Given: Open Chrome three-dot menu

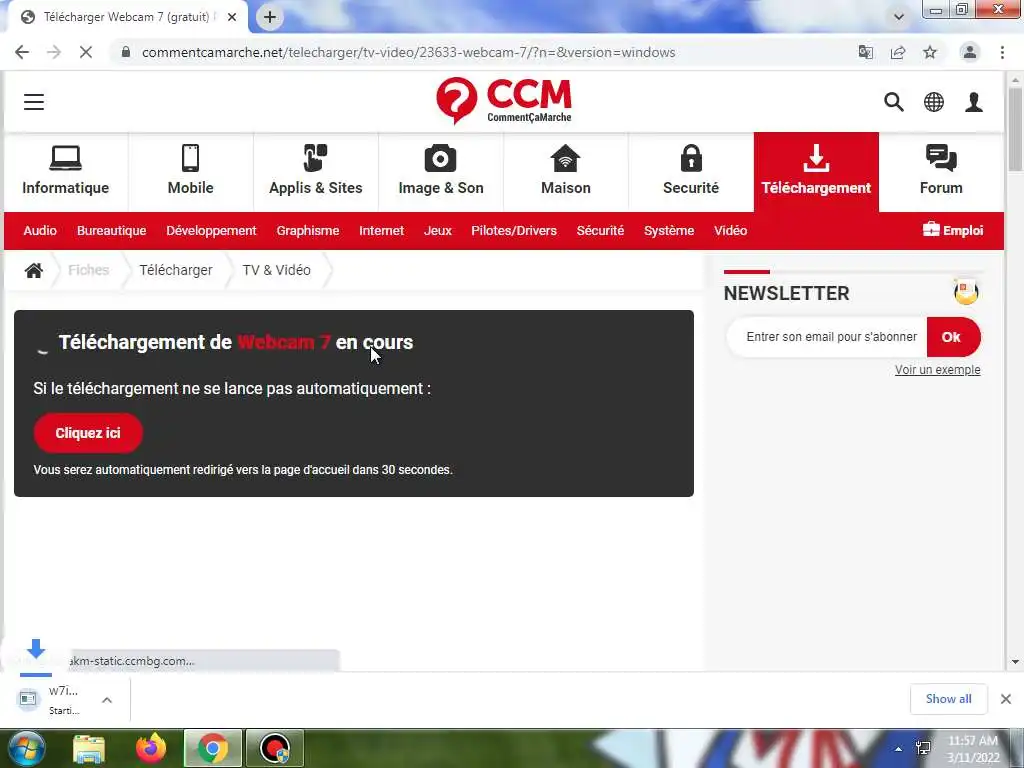Looking at the screenshot, I should point(1002,52).
